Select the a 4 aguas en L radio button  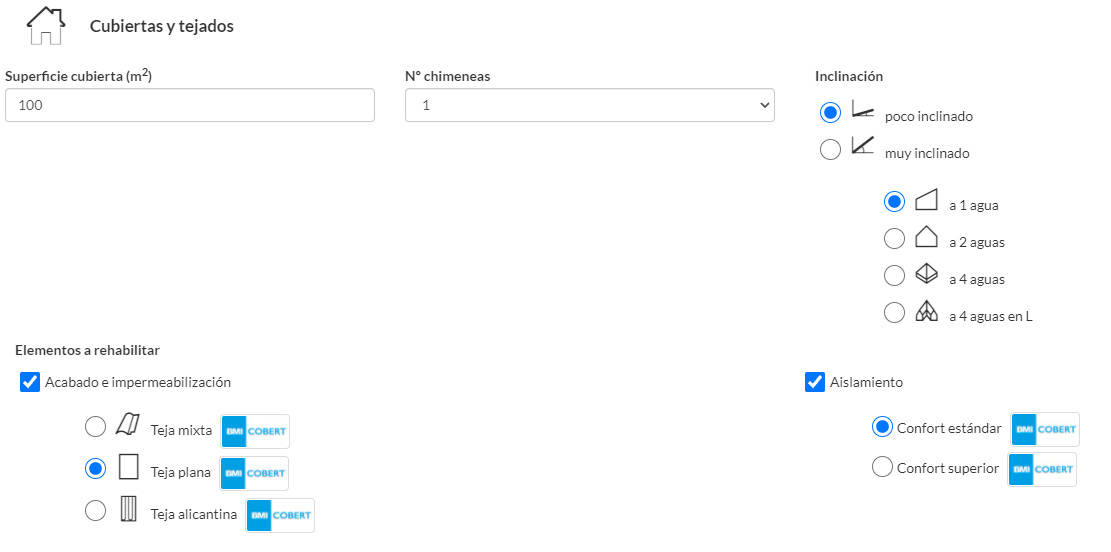[x=895, y=313]
